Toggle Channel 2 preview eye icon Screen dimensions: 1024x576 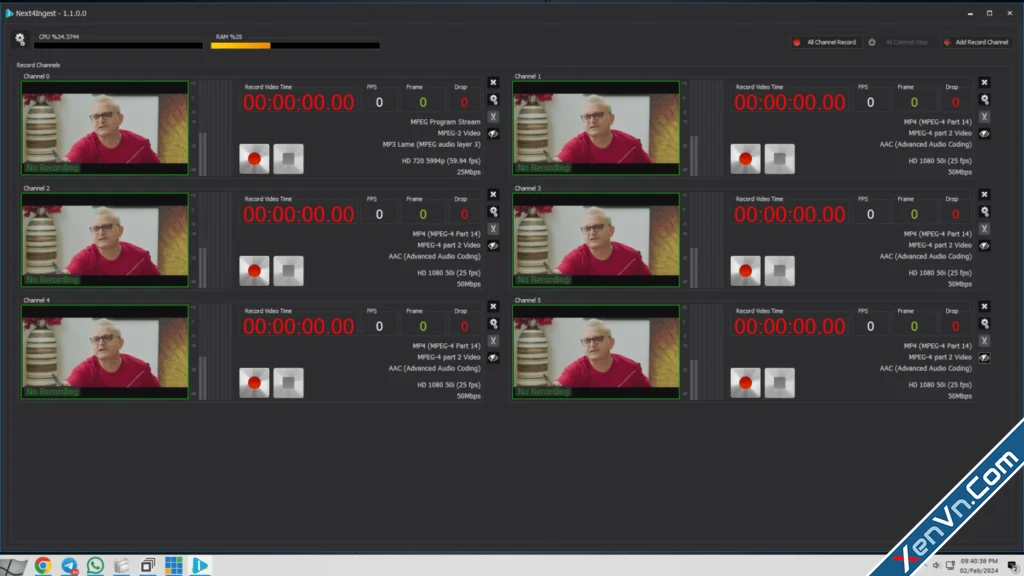click(493, 246)
